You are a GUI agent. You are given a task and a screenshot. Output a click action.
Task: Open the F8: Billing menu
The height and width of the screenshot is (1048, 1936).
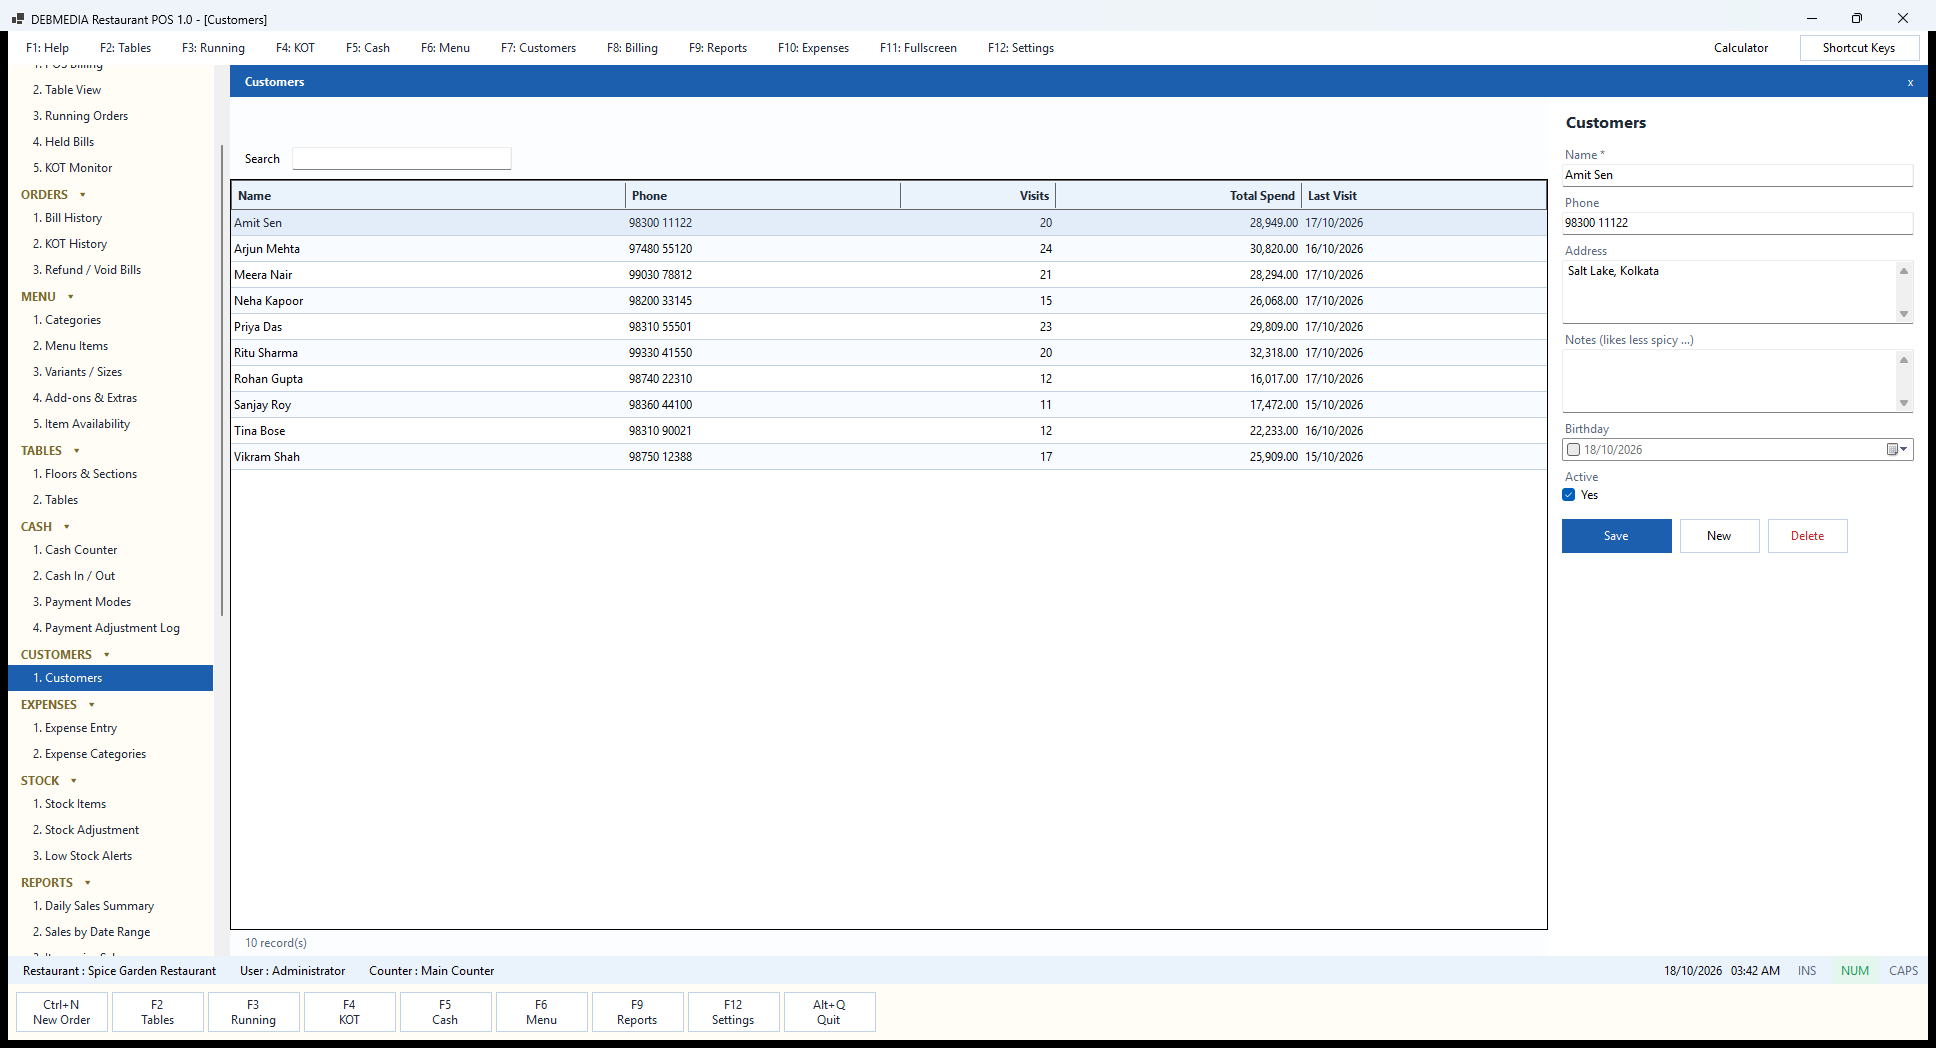click(632, 48)
